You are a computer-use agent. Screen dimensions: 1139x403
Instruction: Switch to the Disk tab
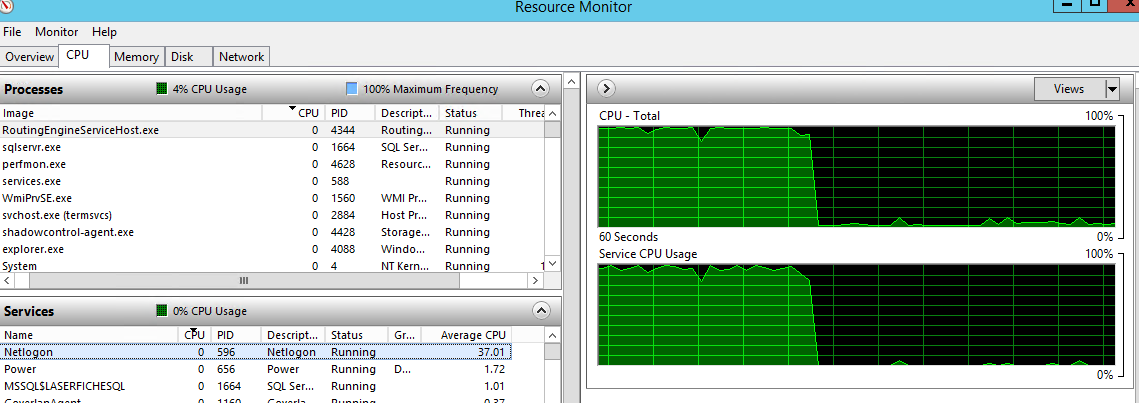click(x=182, y=57)
